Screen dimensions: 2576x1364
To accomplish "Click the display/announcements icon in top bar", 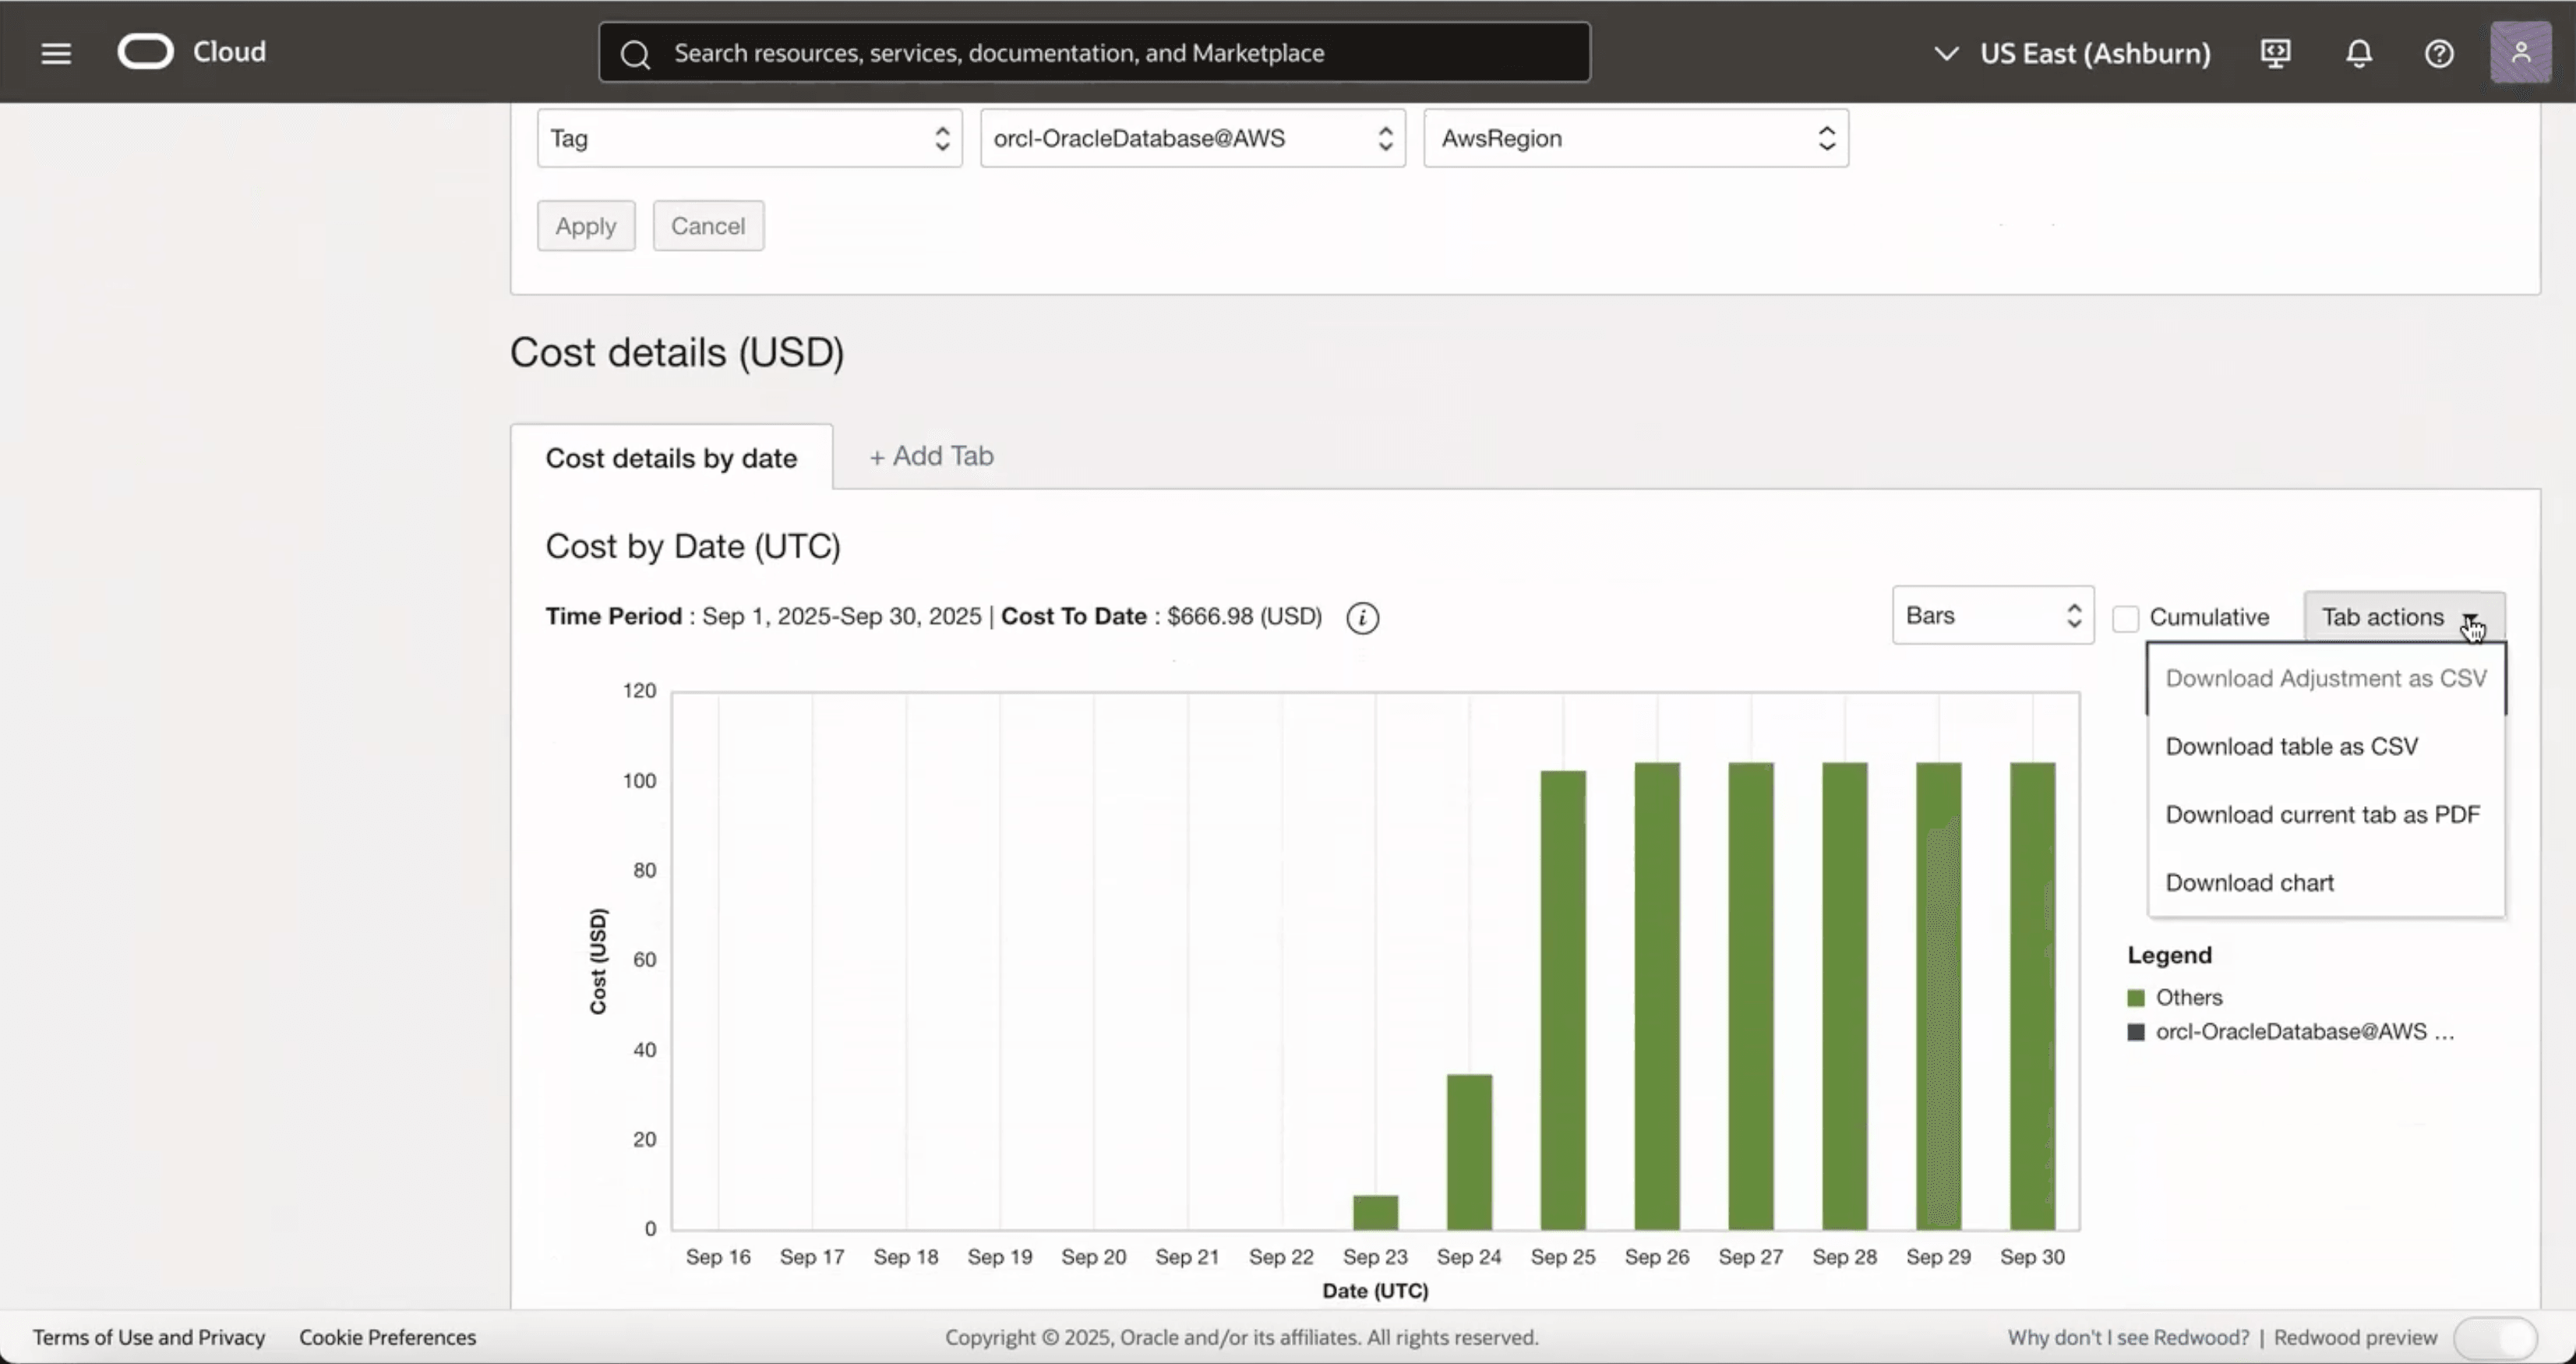I will 2275,53.
